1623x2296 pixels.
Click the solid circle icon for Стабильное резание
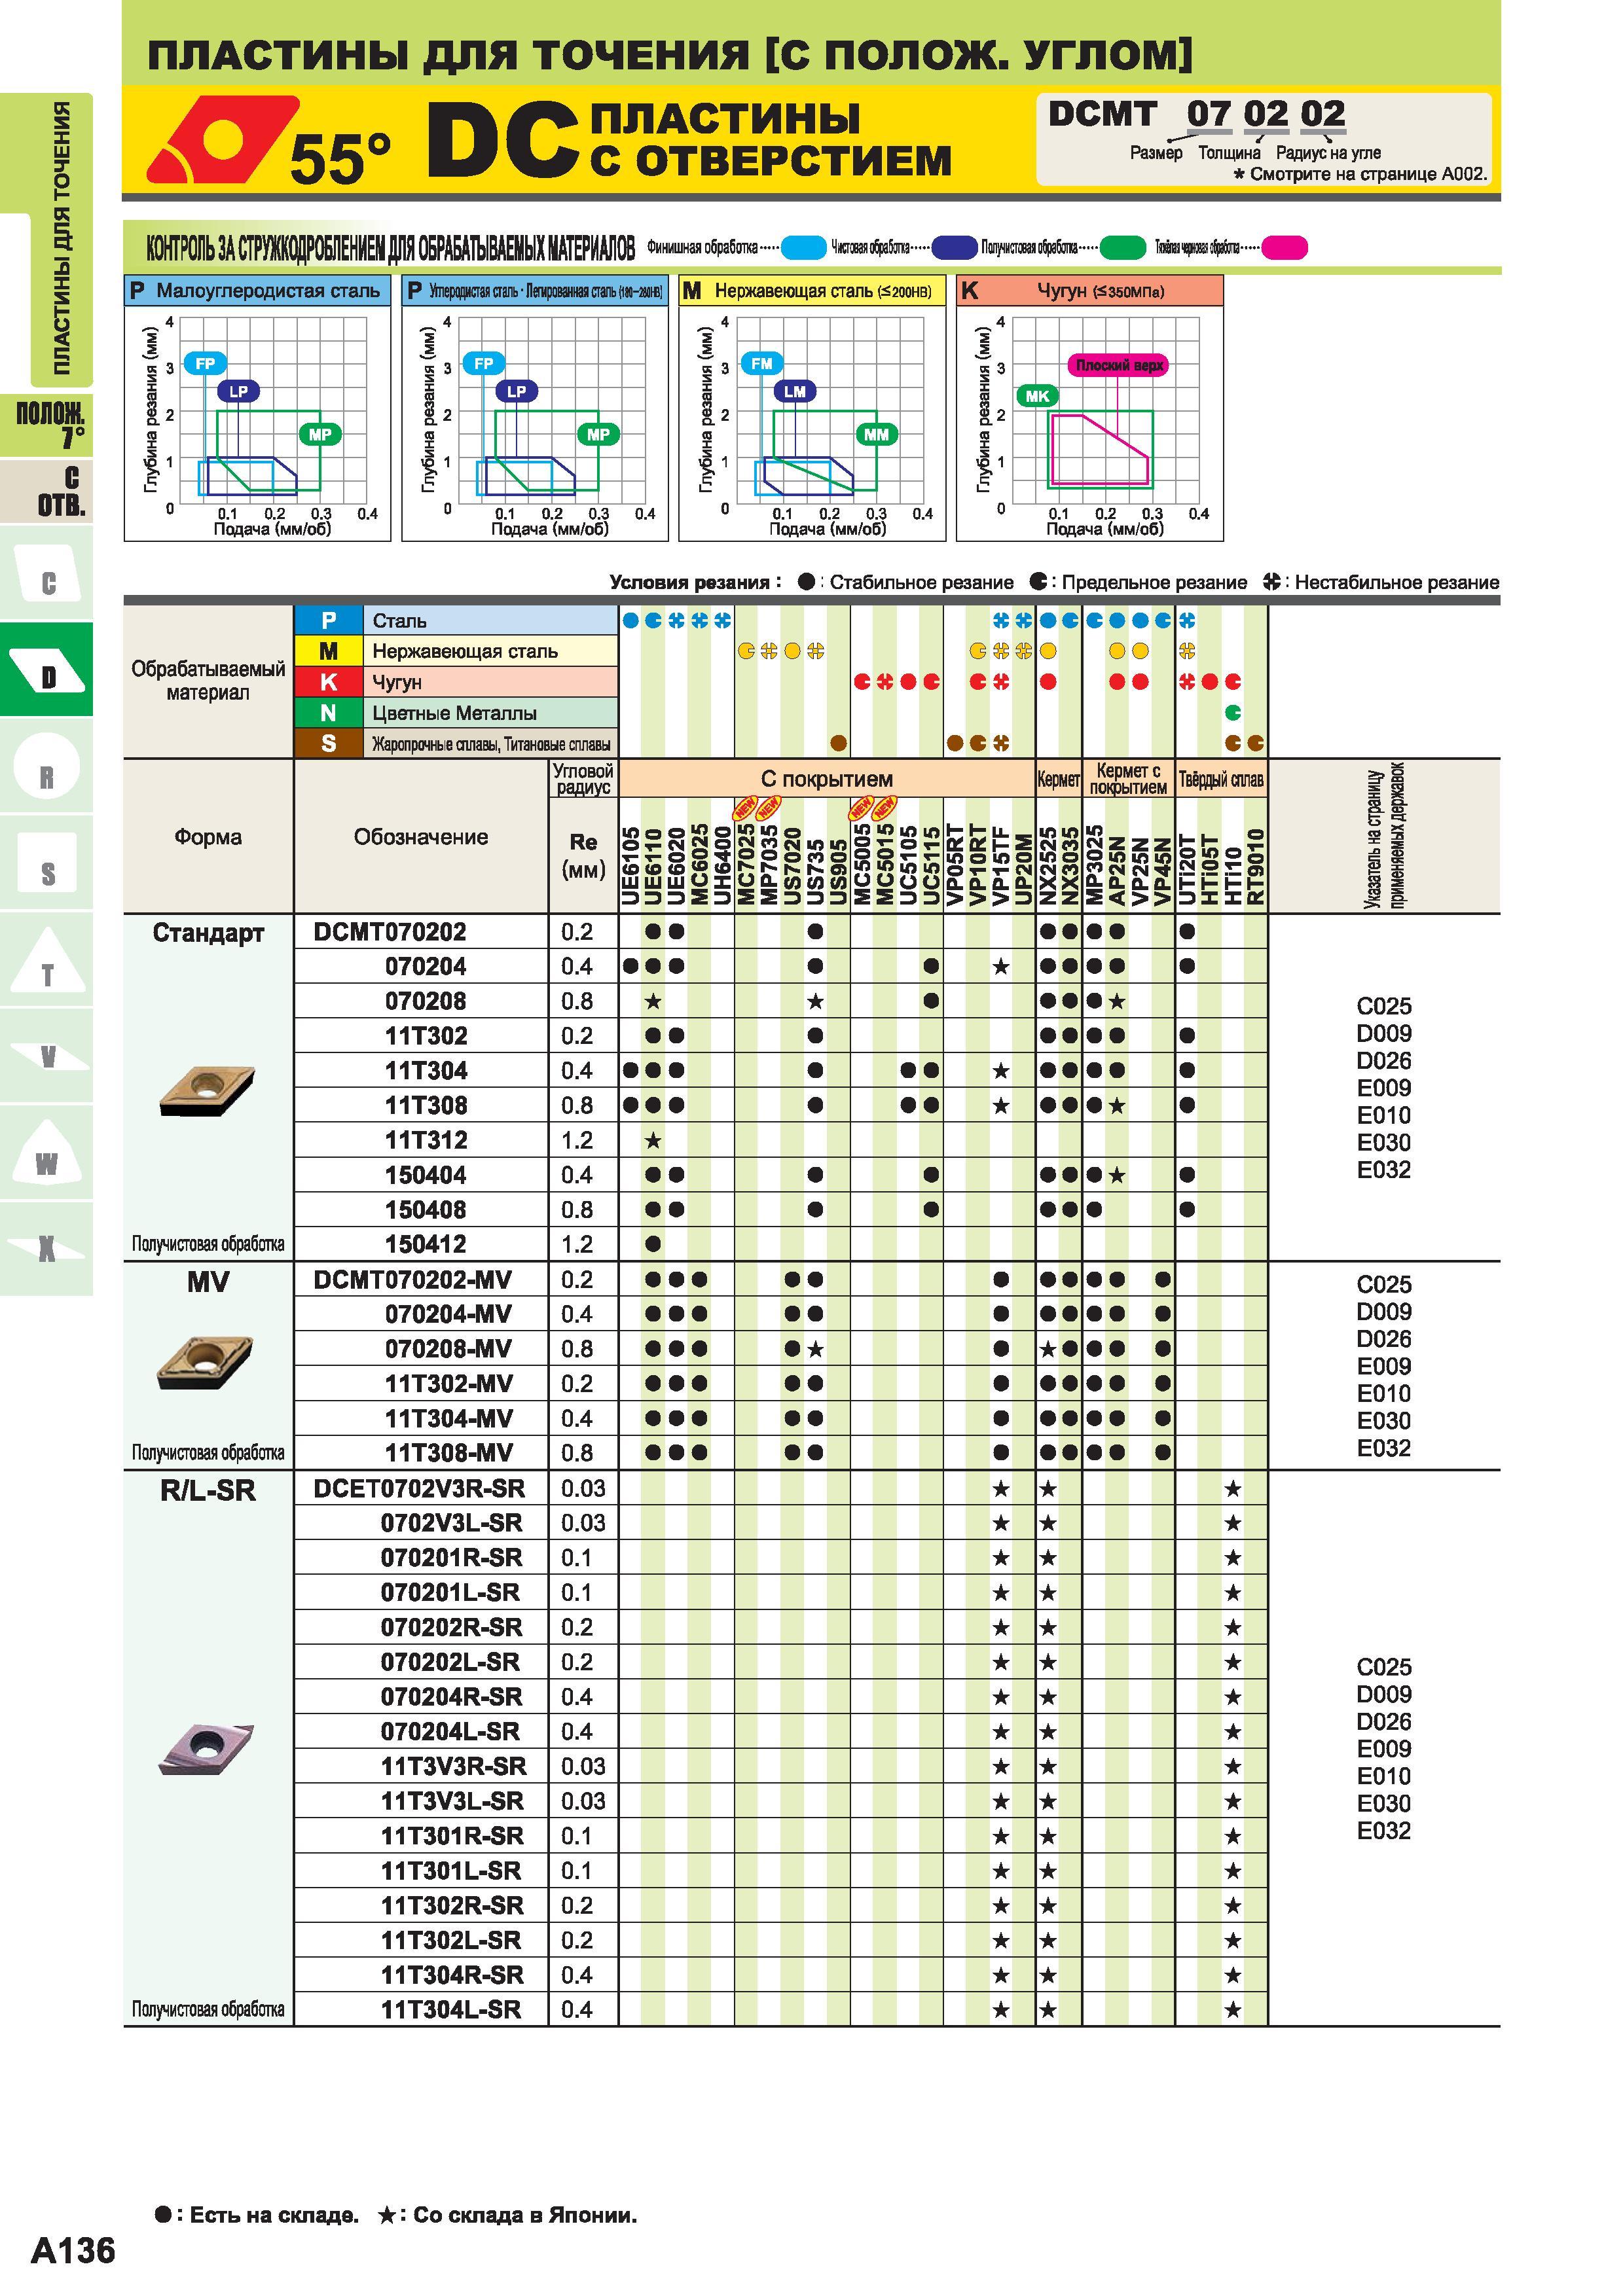806,582
